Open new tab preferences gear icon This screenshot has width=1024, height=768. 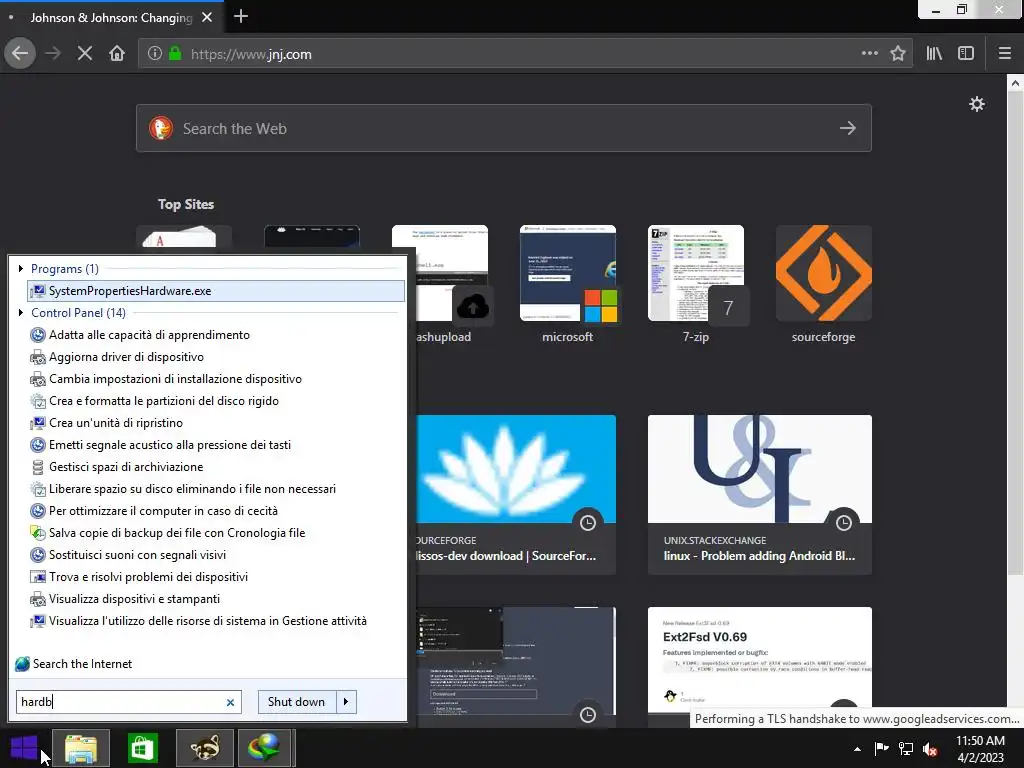(976, 104)
